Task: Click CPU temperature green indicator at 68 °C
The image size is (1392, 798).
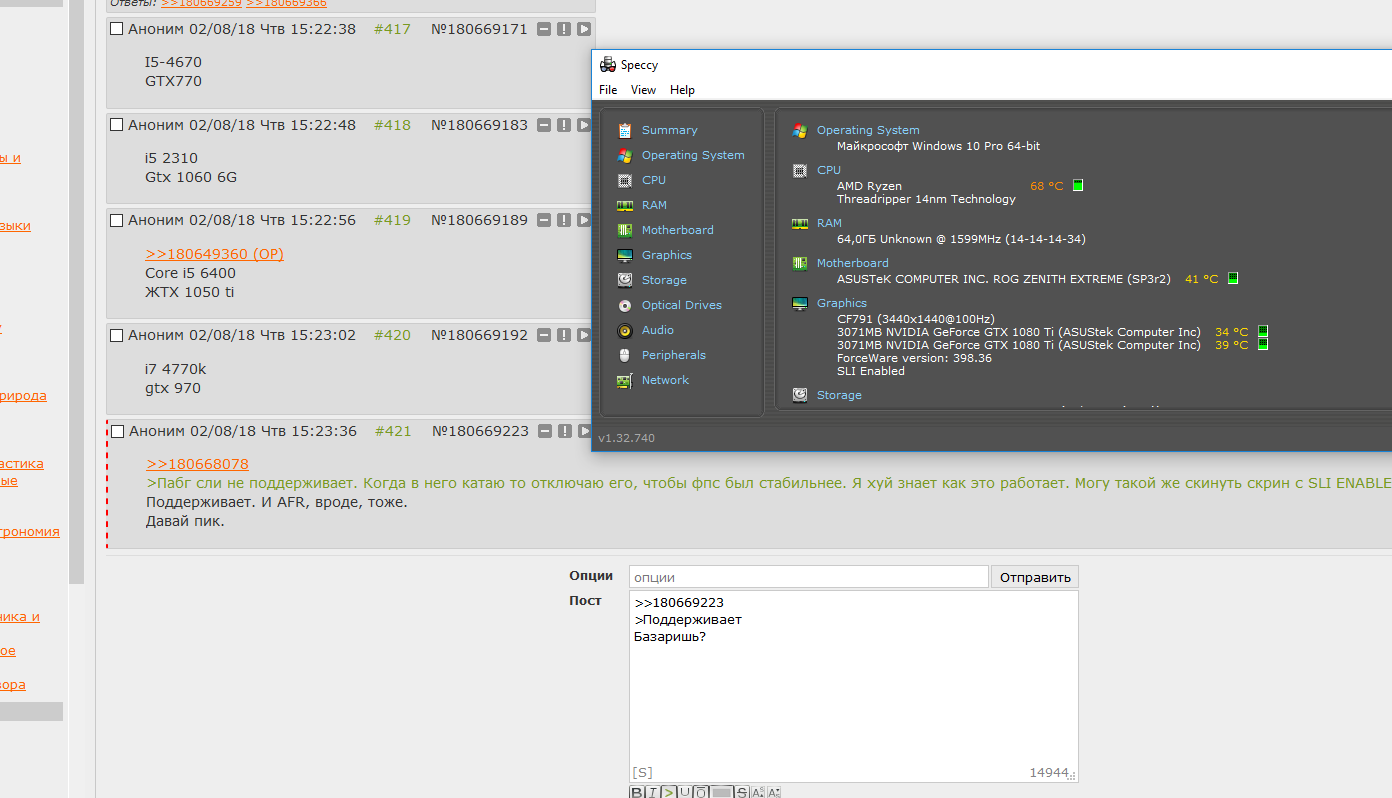Action: (1078, 185)
